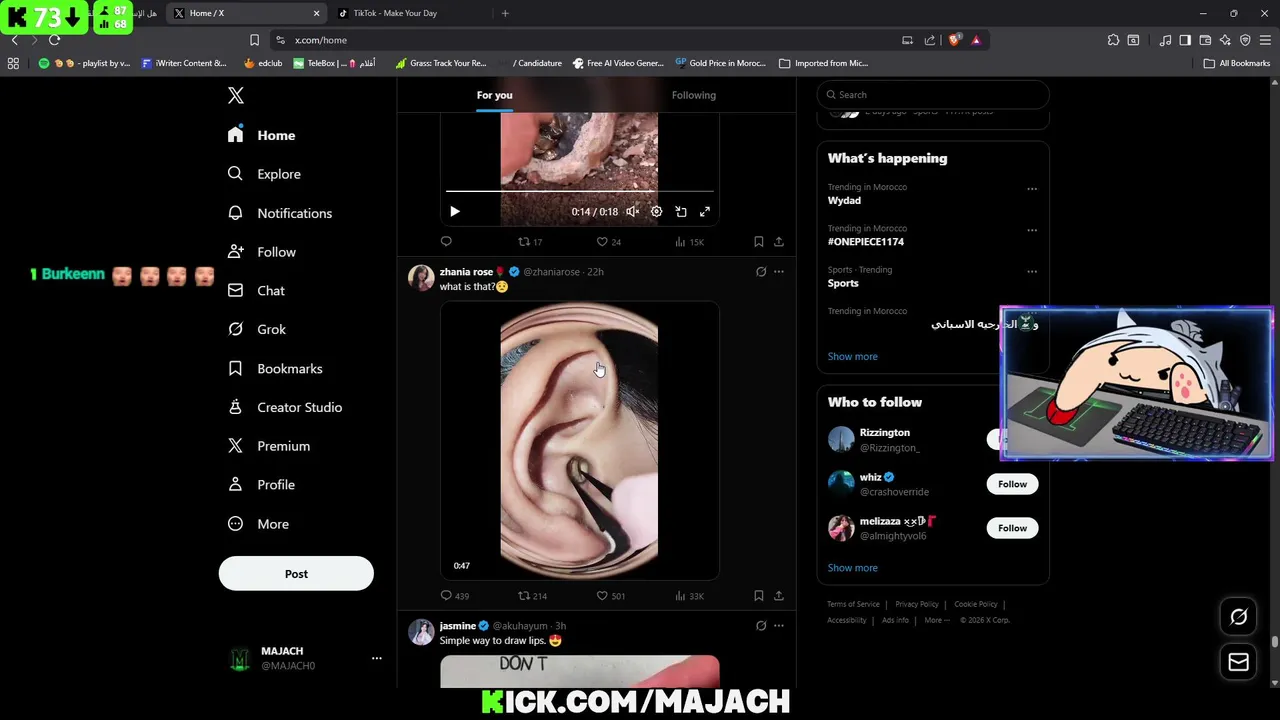Switch to the Following tab
The image size is (1280, 720).
click(693, 95)
